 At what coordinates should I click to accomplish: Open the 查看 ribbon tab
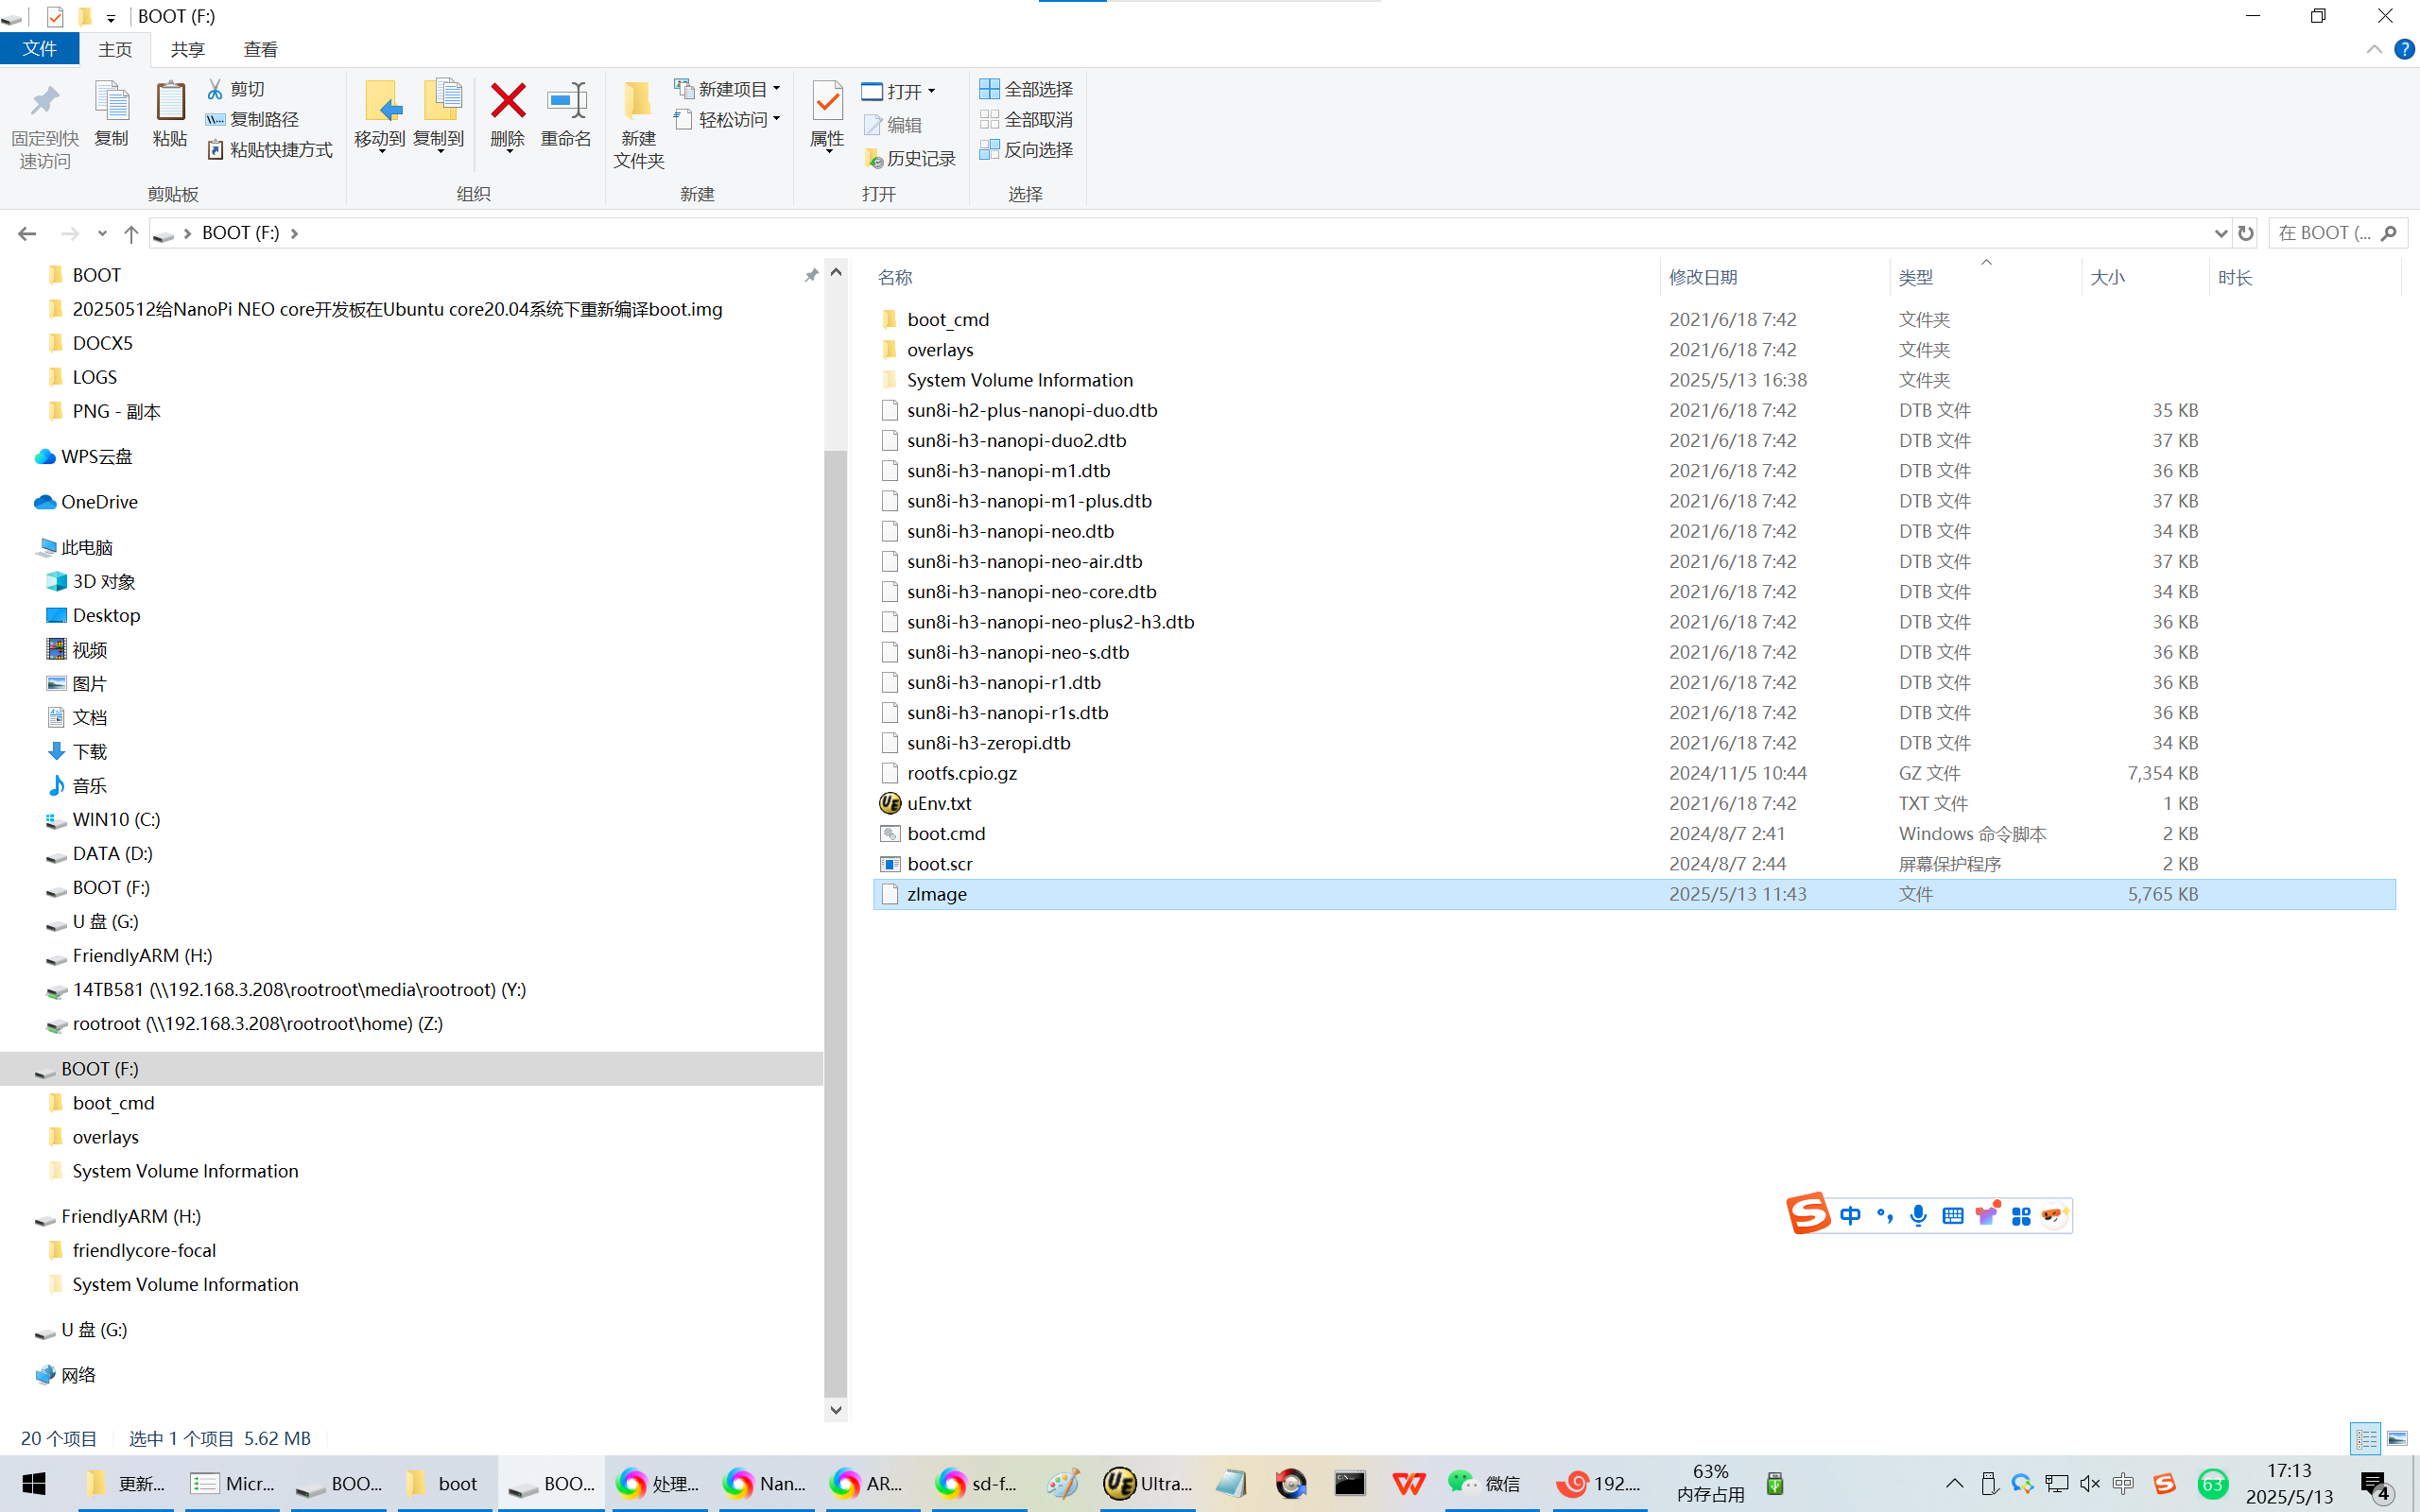(260, 49)
